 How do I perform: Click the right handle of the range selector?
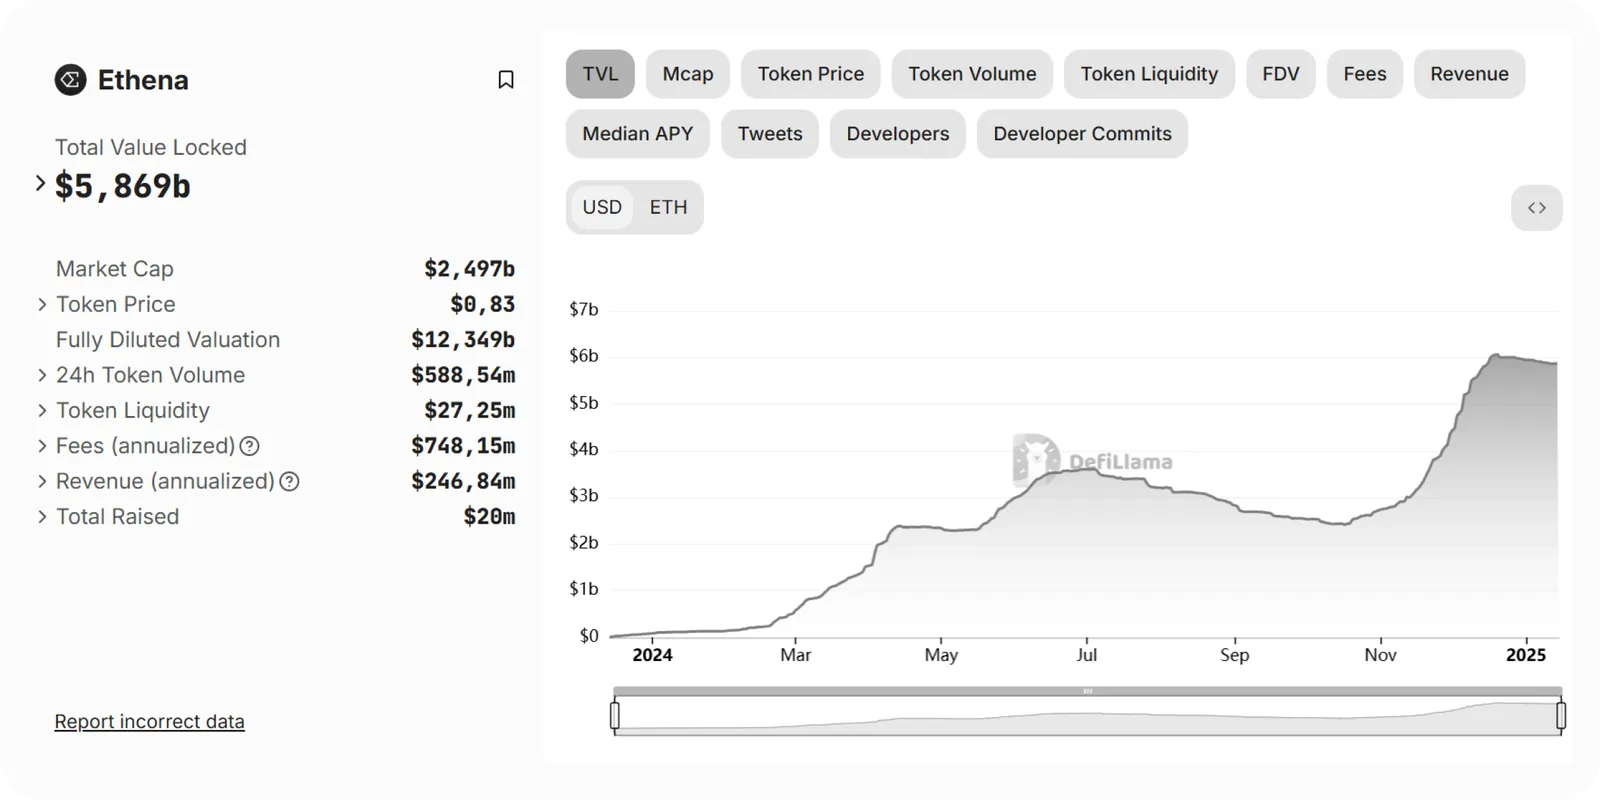click(1561, 715)
